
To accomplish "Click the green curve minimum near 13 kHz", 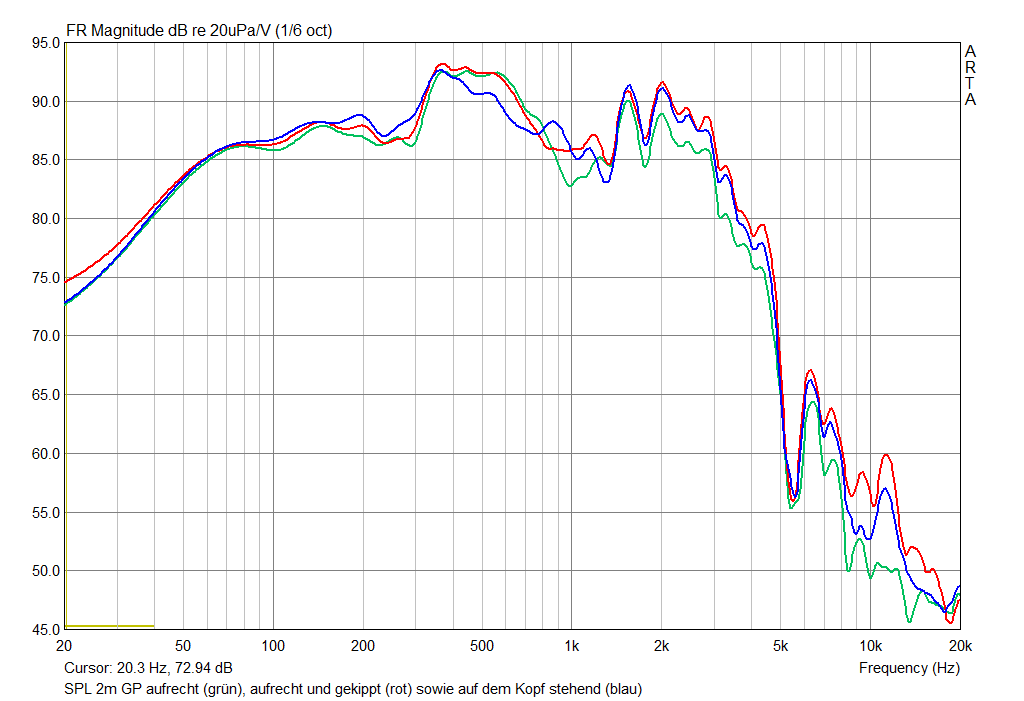I will (909, 622).
